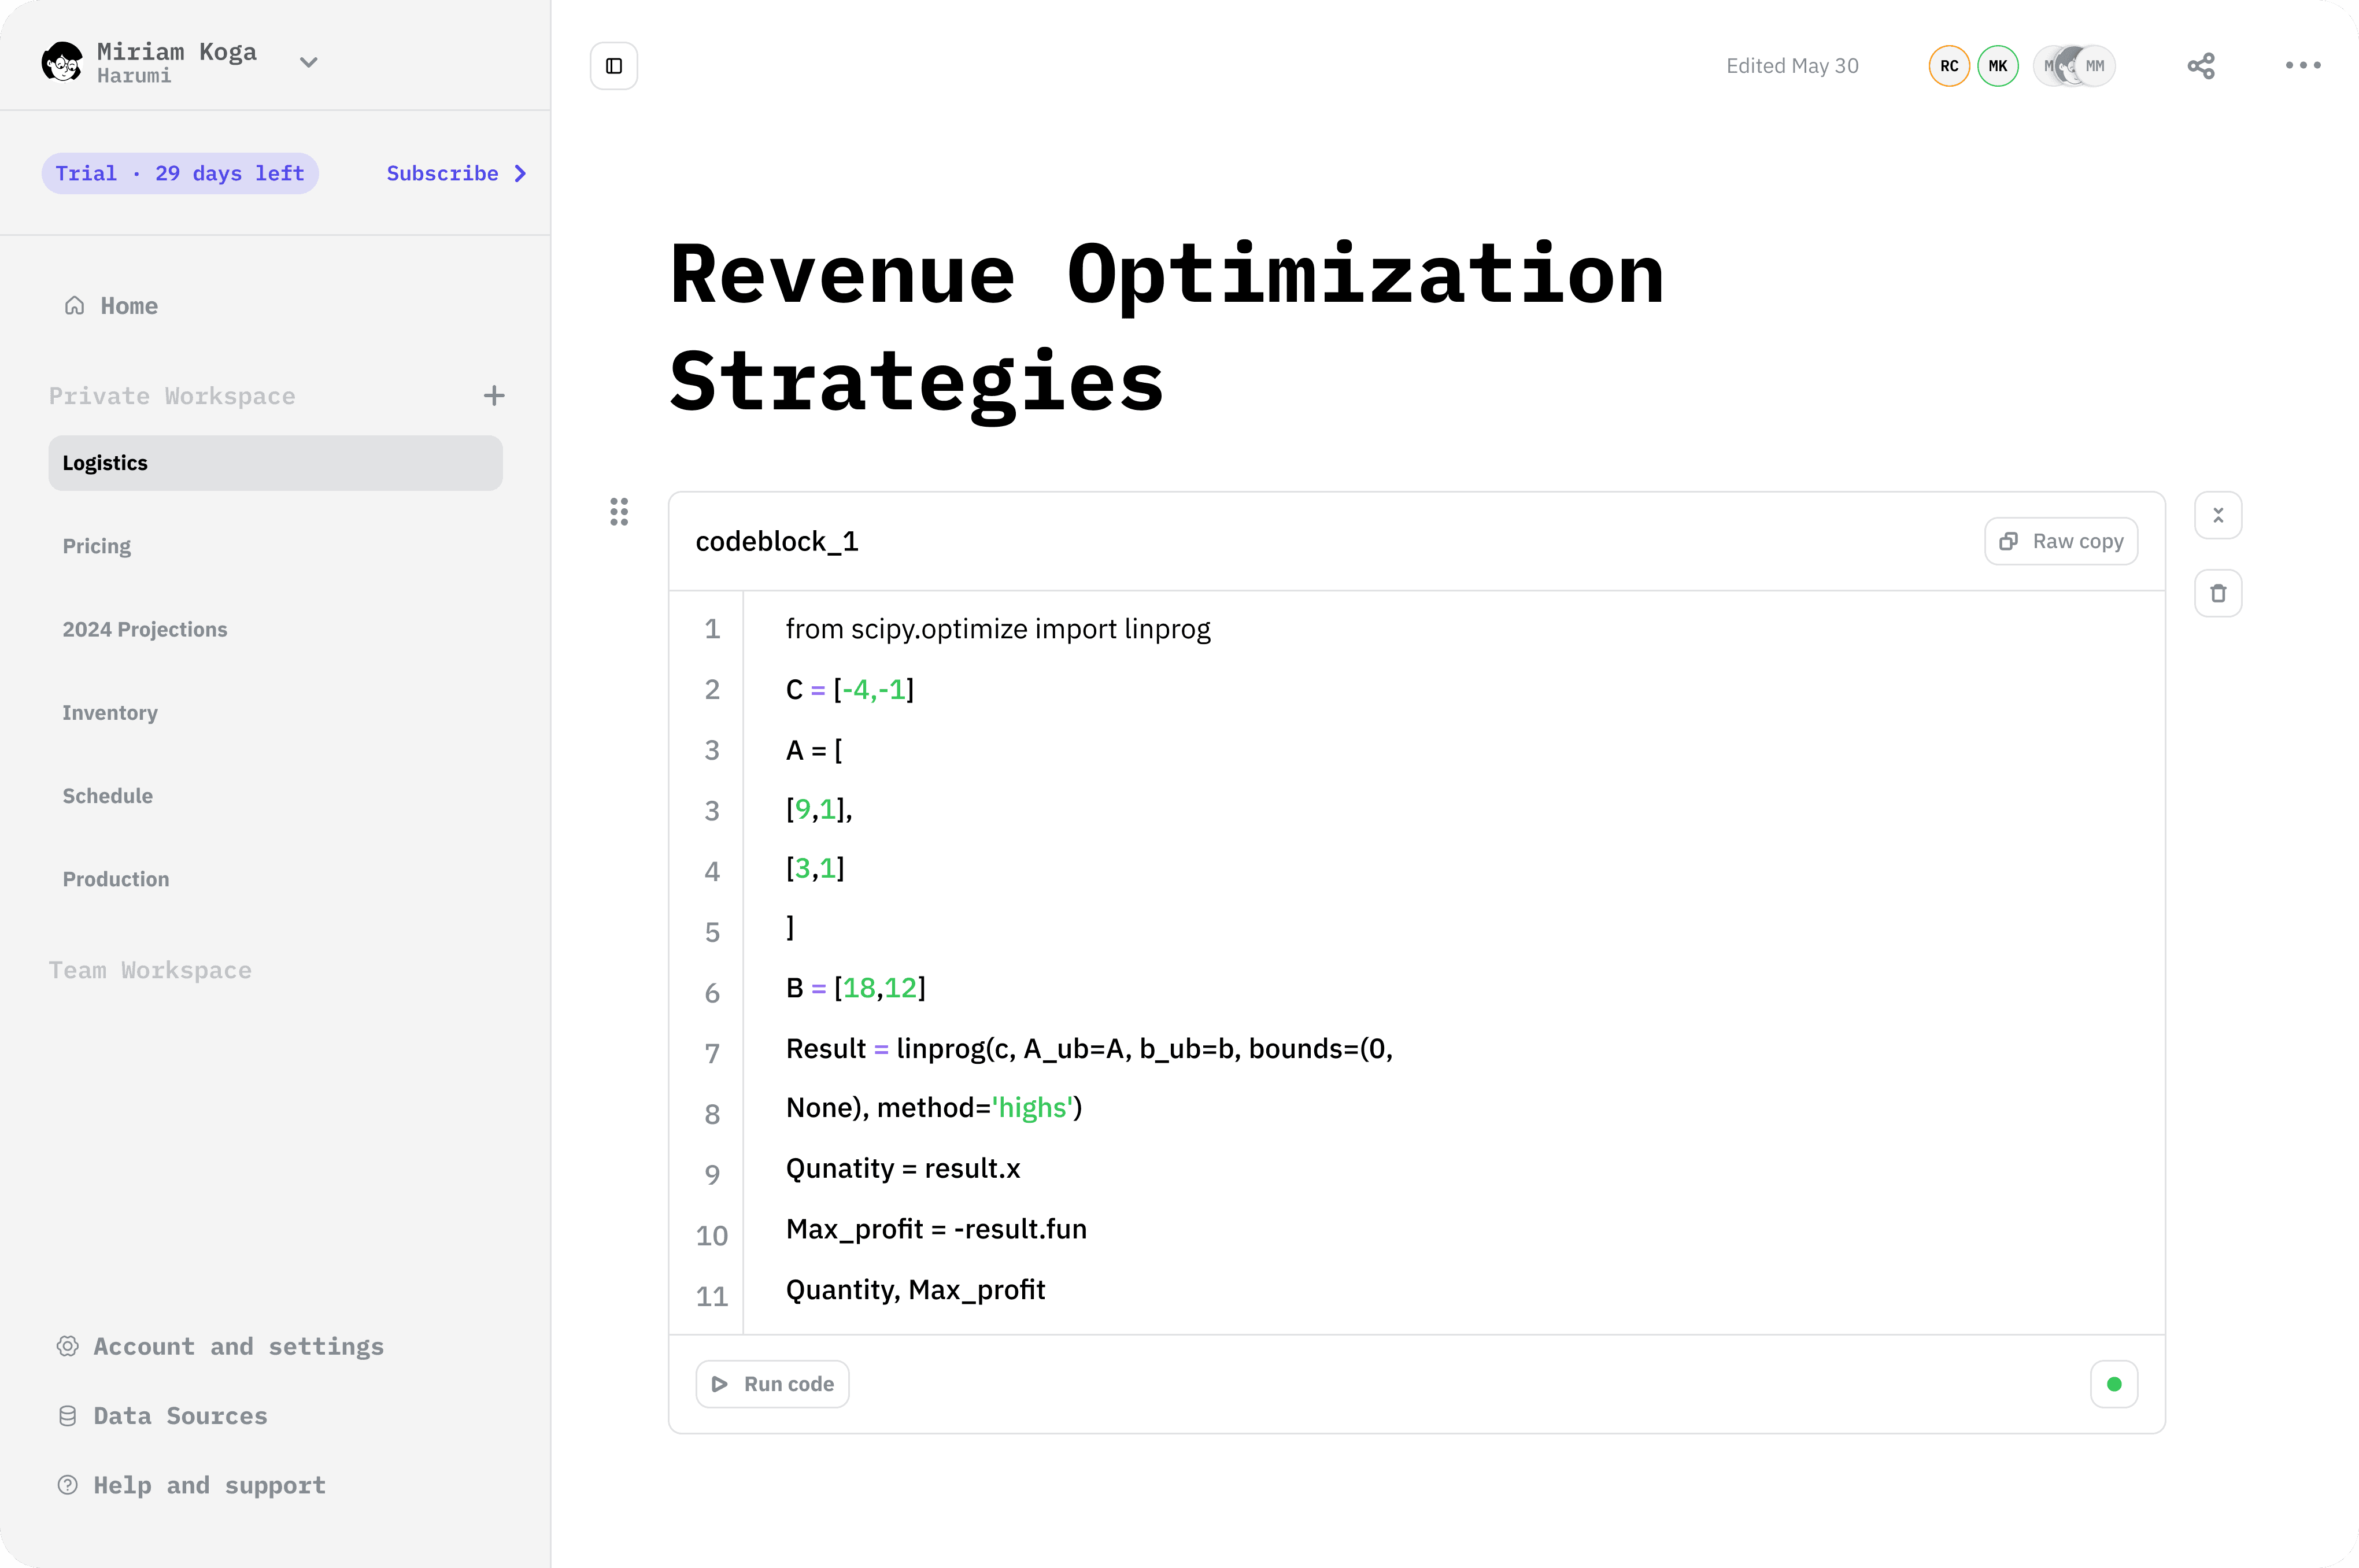The width and height of the screenshot is (2359, 1568).
Task: Open Data Sources
Action: tap(180, 1416)
